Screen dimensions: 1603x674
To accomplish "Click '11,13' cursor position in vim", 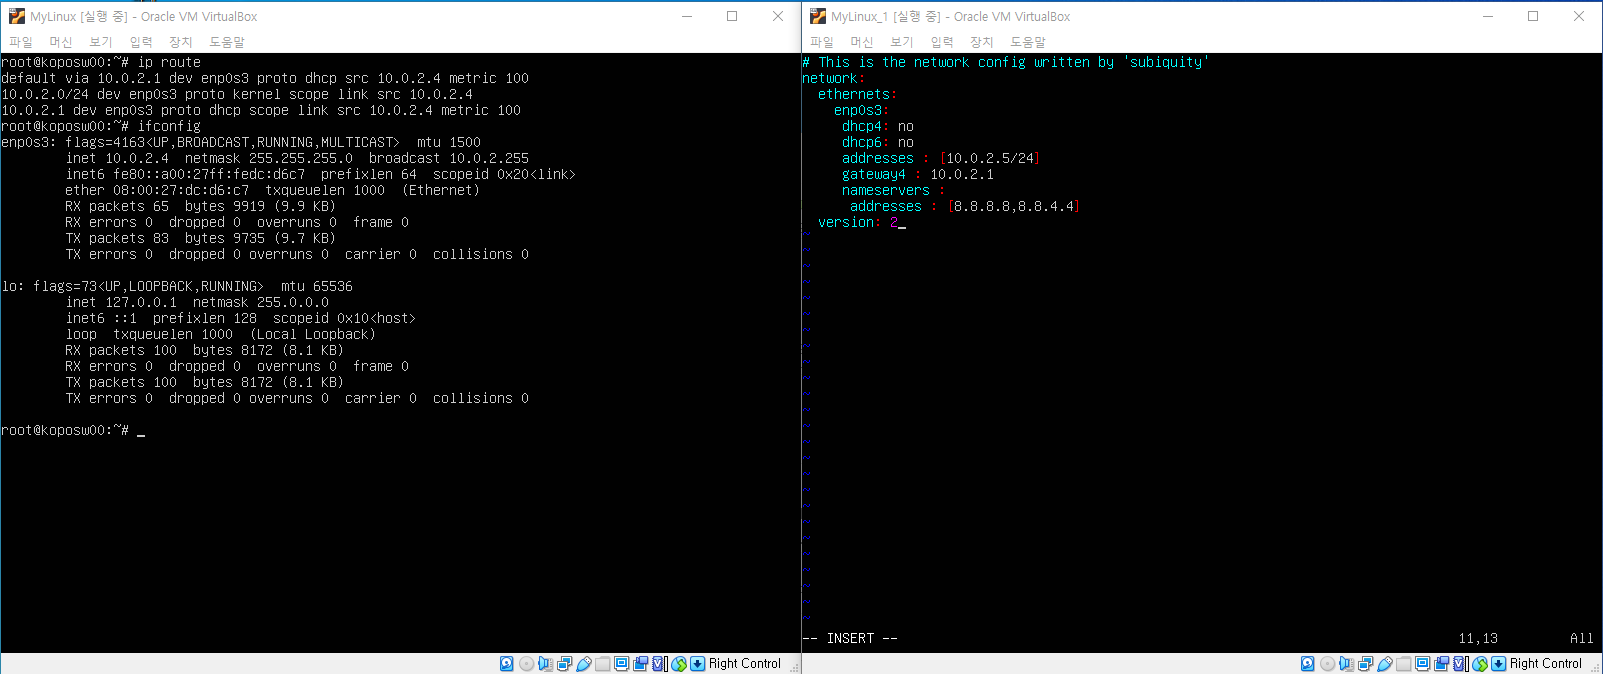I will point(1478,638).
